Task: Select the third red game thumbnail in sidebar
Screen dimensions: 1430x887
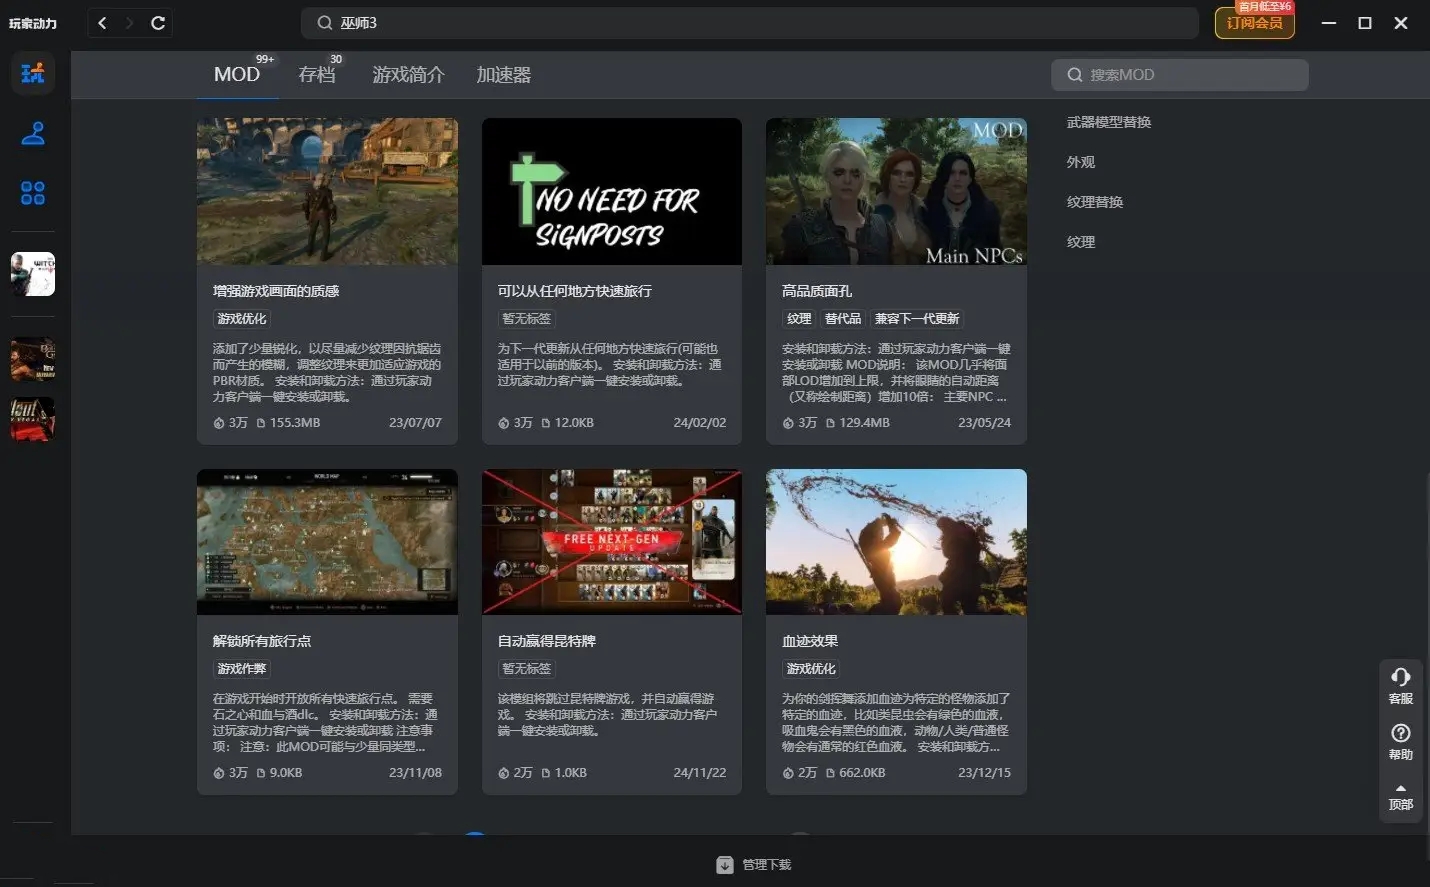Action: point(33,419)
